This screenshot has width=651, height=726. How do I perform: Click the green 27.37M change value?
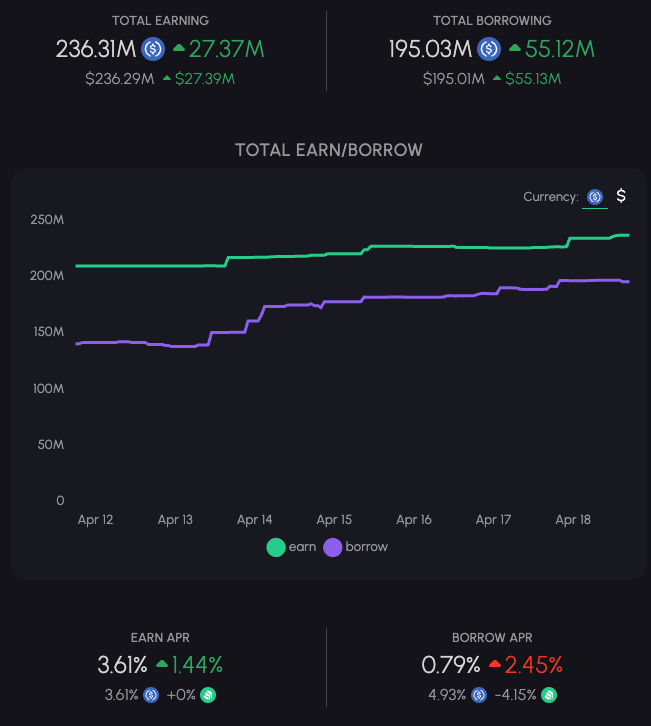point(227,49)
